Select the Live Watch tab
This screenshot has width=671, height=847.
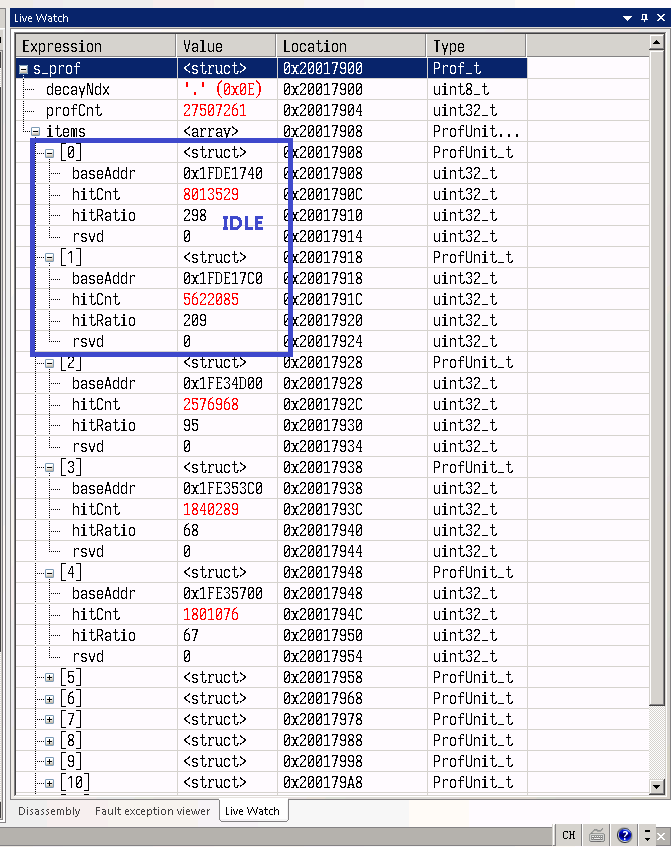[x=252, y=811]
